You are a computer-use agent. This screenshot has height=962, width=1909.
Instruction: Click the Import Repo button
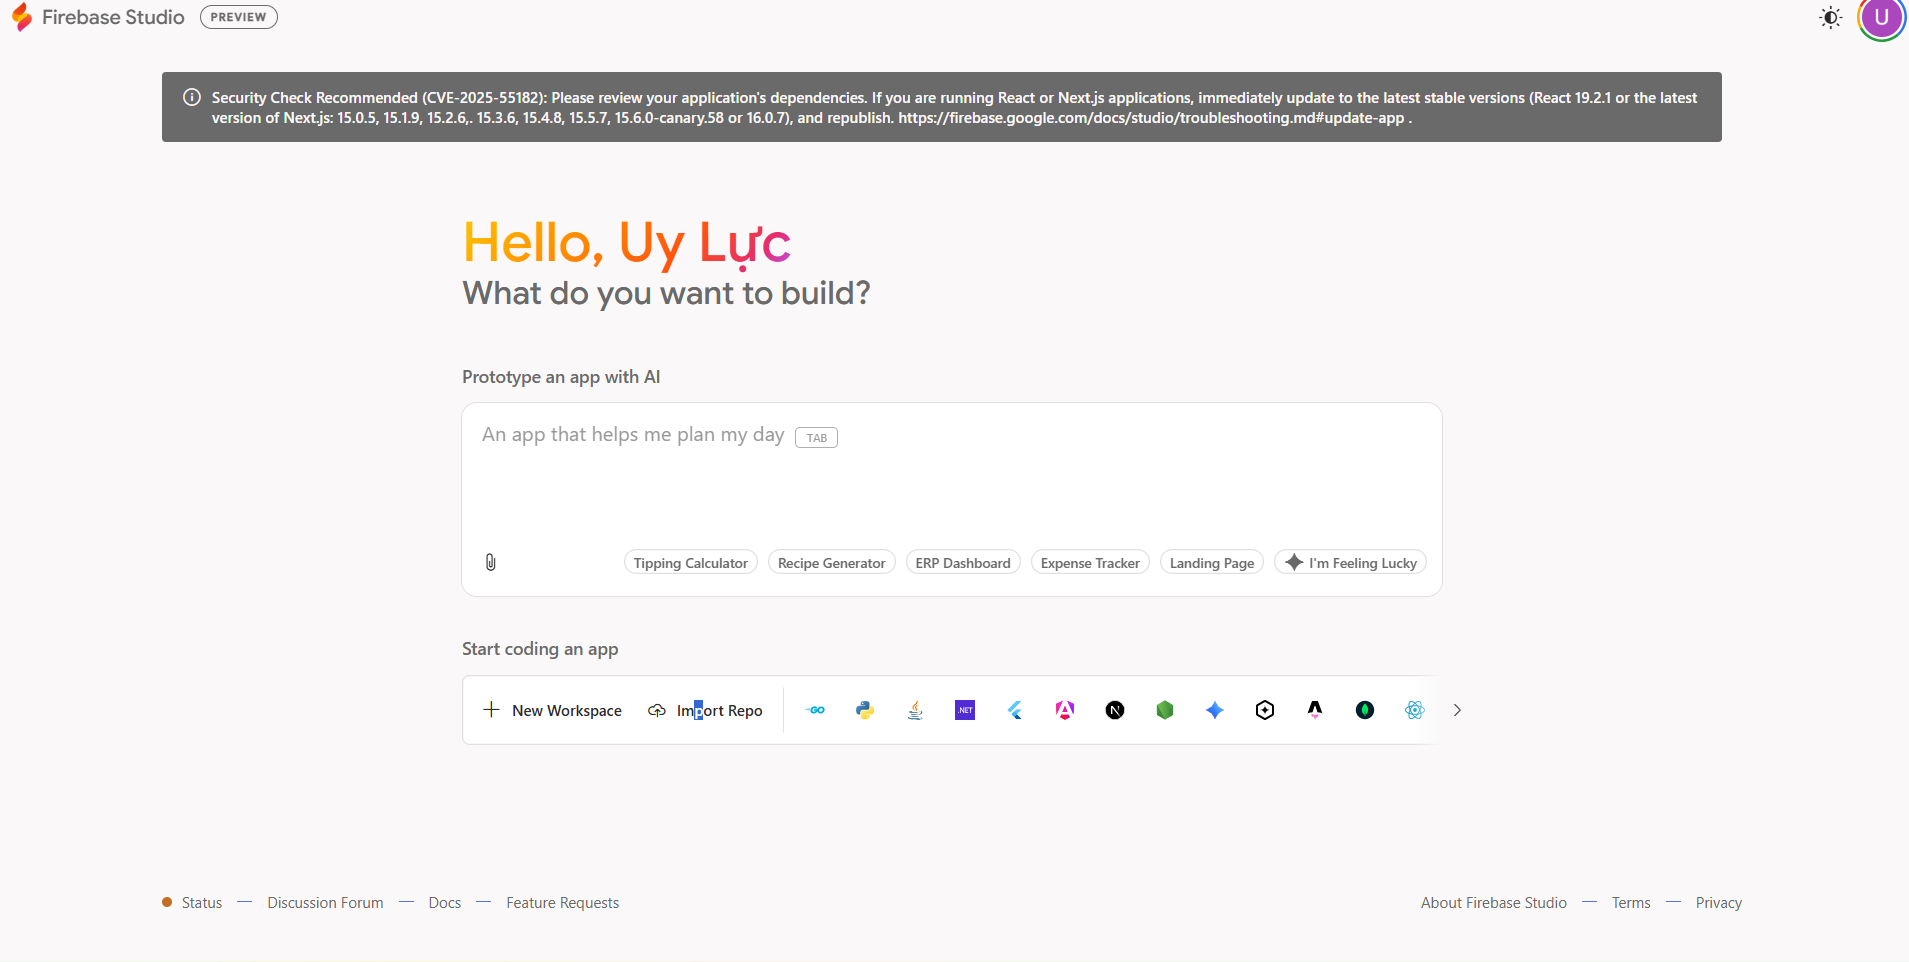[706, 710]
